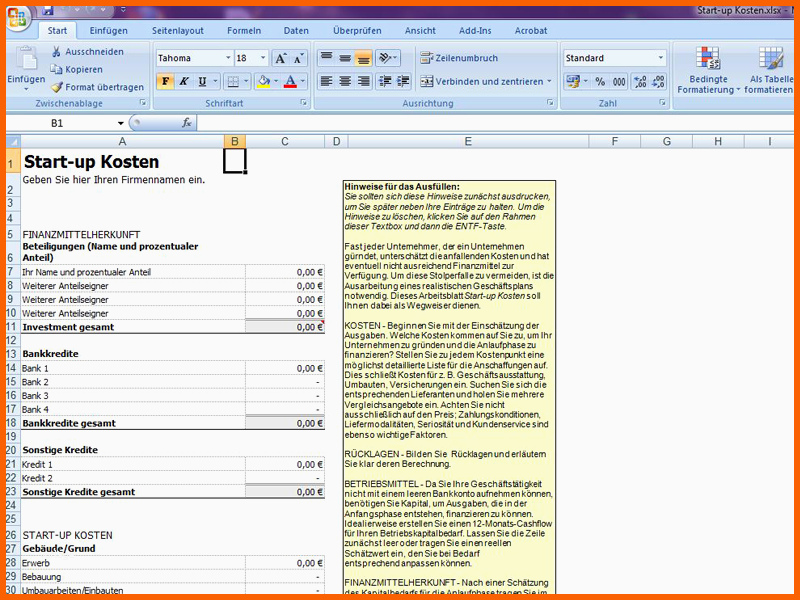
Task: Copy selection with Kopieren
Action: pyautogui.click(x=77, y=69)
